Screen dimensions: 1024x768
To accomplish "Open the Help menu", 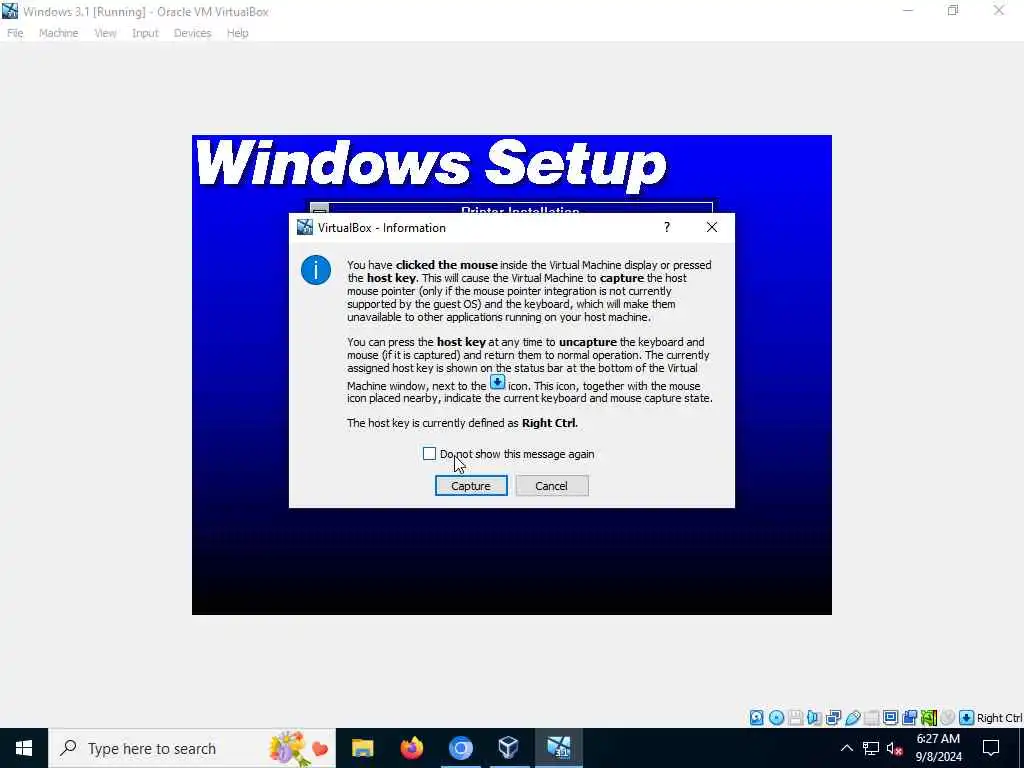I will (x=238, y=33).
